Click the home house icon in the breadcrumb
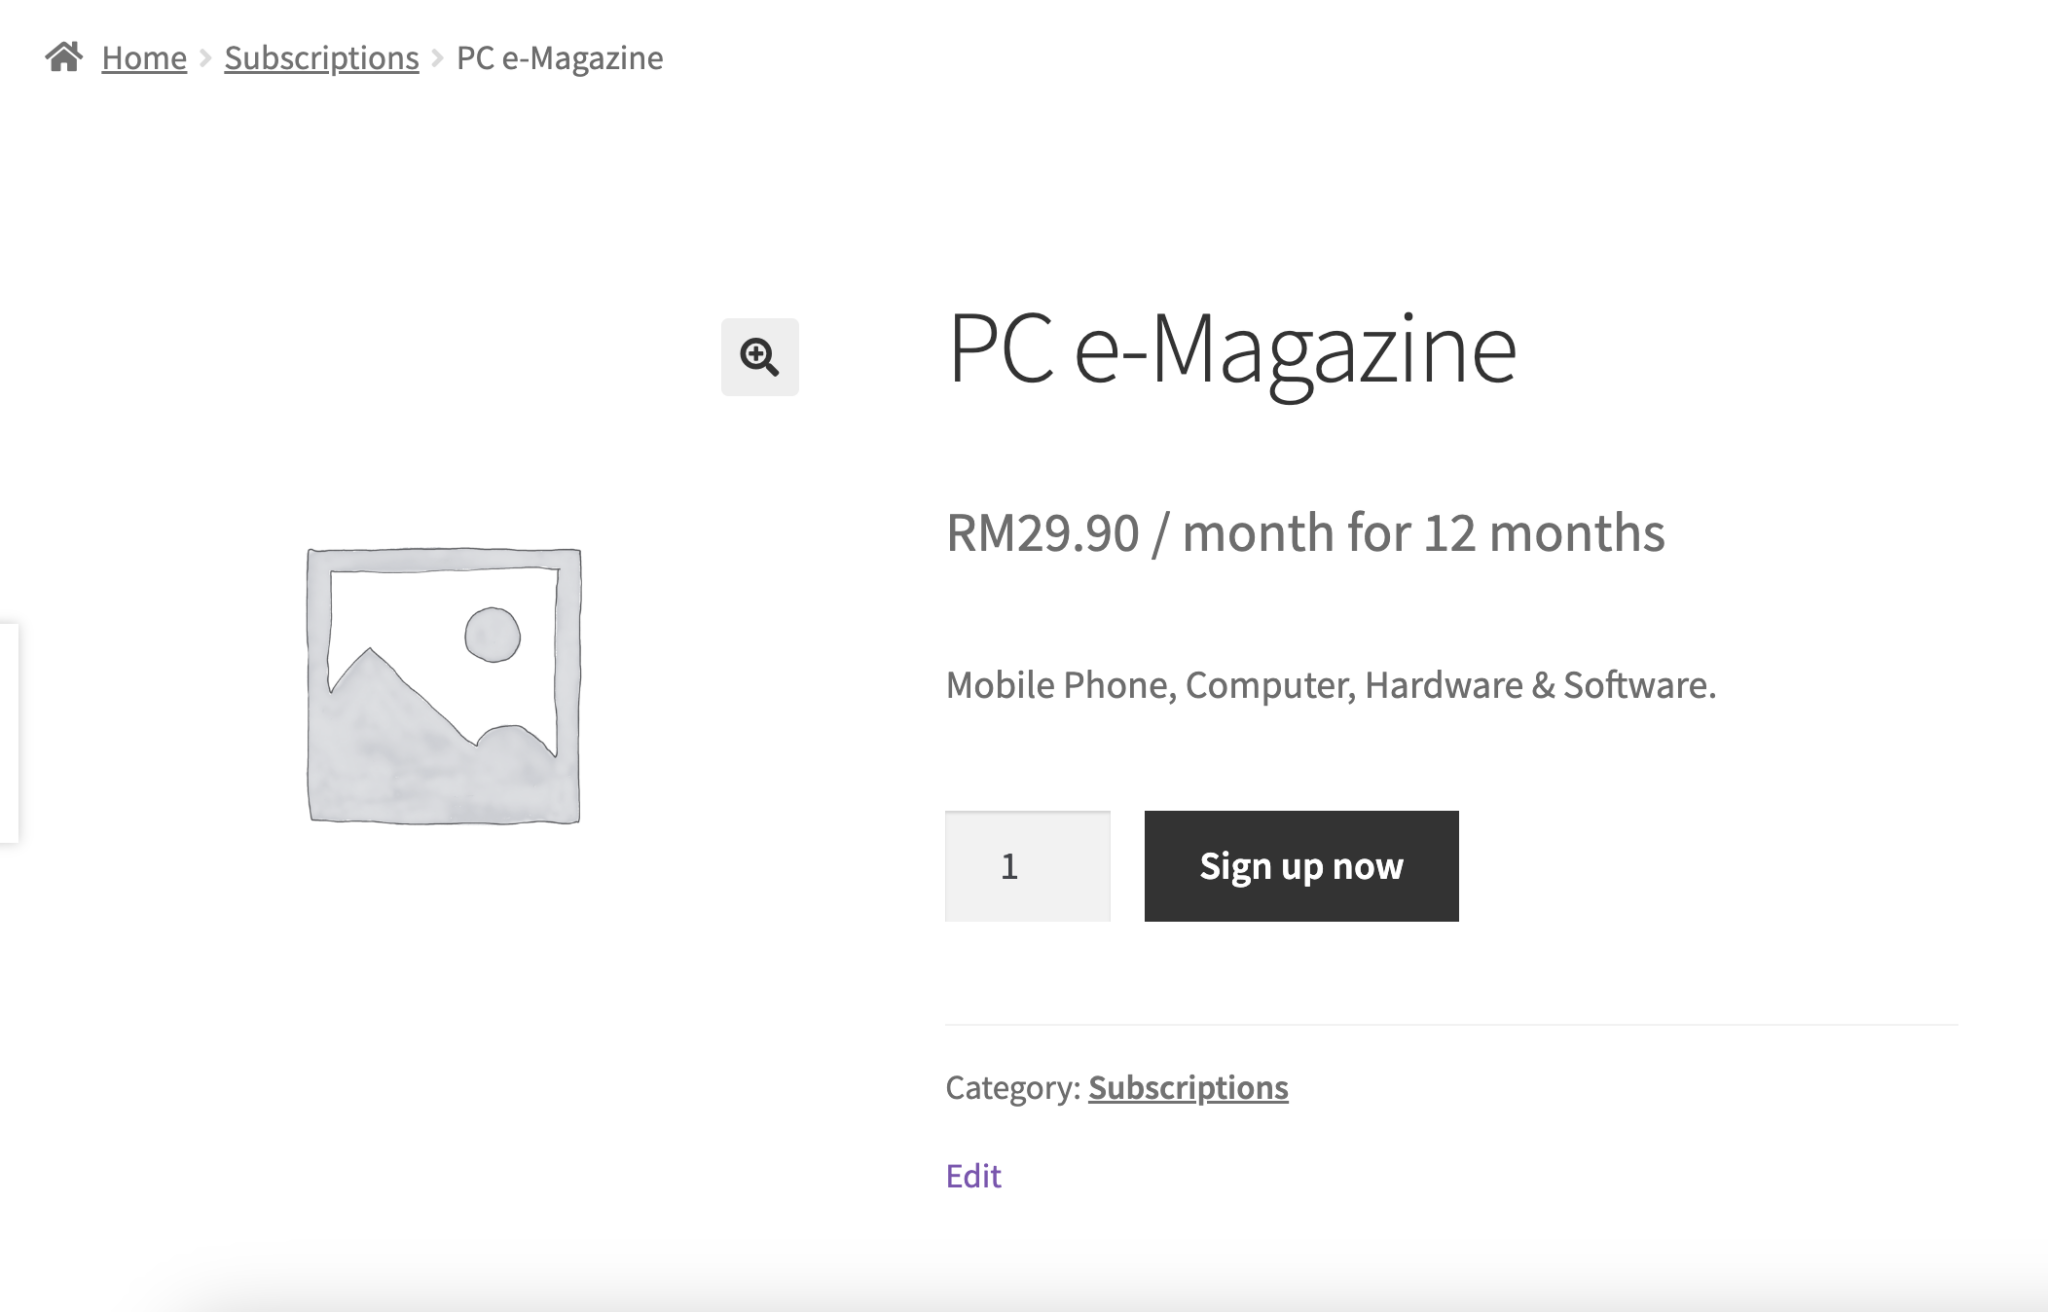Image resolution: width=2048 pixels, height=1312 pixels. (66, 57)
